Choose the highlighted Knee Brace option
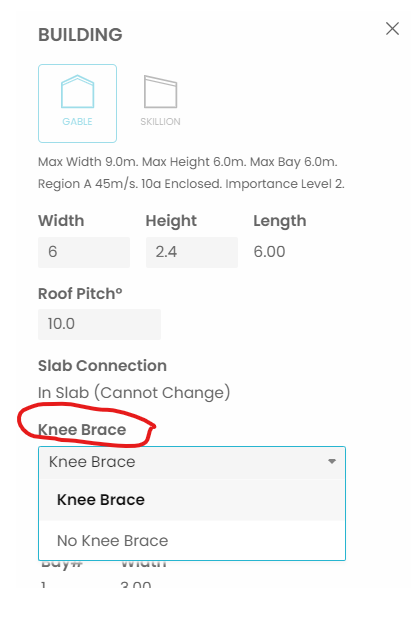415x622 pixels. tap(192, 499)
